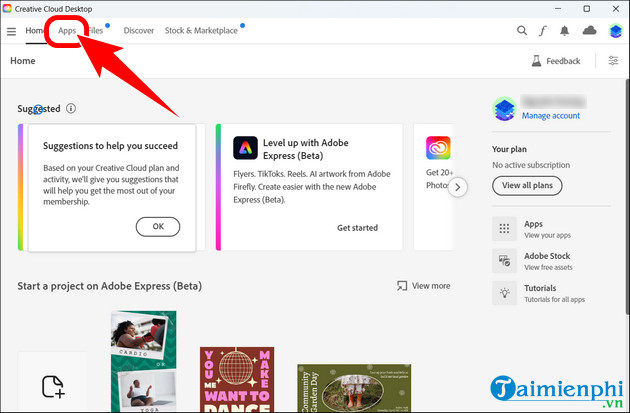Maximize the Creative Cloud Desktop window
Viewport: 630px width, 413px height.
(x=587, y=8)
